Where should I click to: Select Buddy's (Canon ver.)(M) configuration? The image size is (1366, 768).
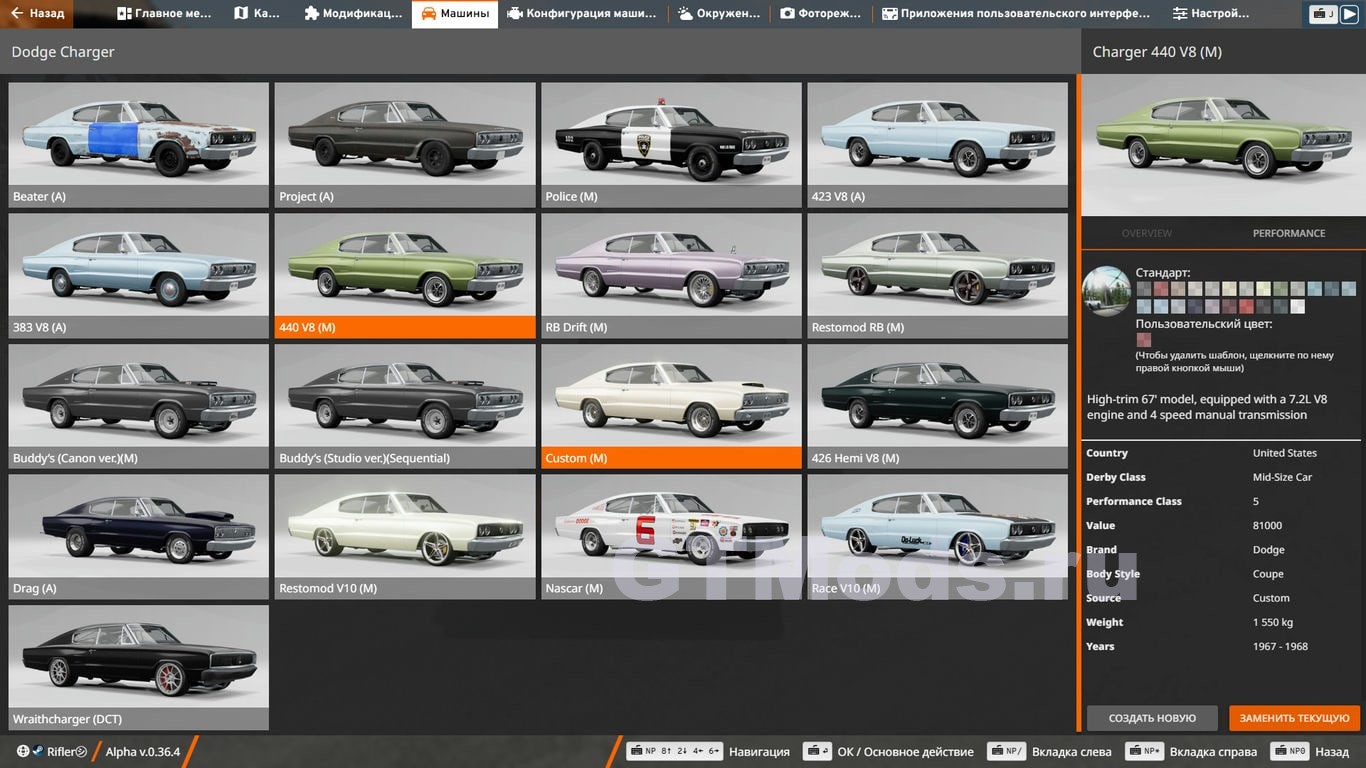139,406
